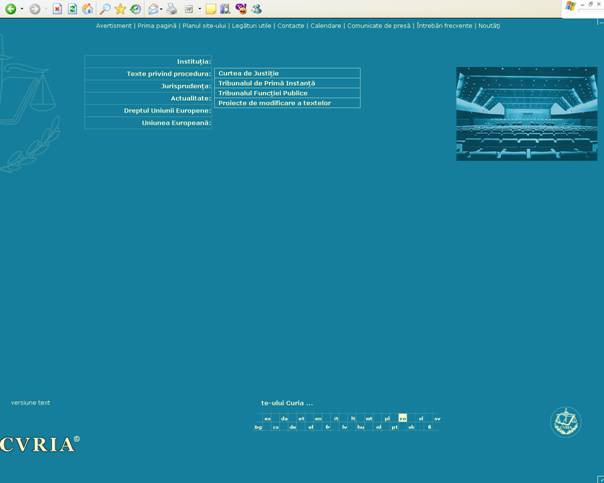The width and height of the screenshot is (604, 483).
Task: Expand the Edit icon dropdown arrow
Action: coord(200,9)
